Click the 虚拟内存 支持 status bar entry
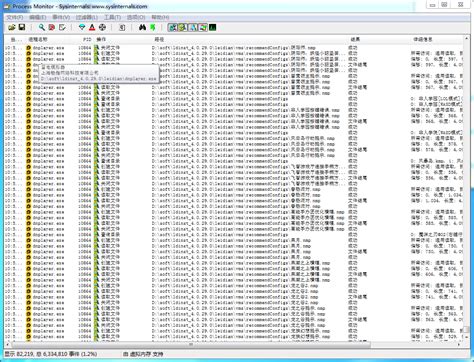The height and width of the screenshot is (362, 474). [x=143, y=354]
